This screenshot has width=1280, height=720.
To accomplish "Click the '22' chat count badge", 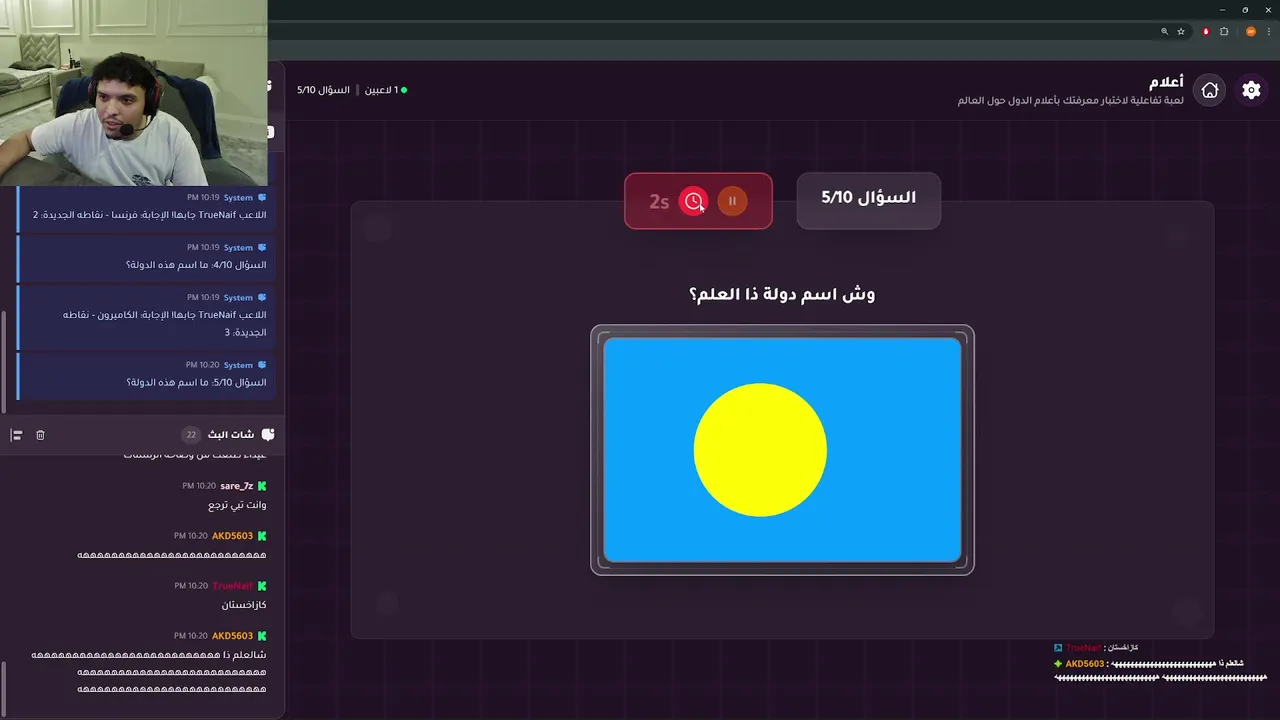I will coord(191,435).
